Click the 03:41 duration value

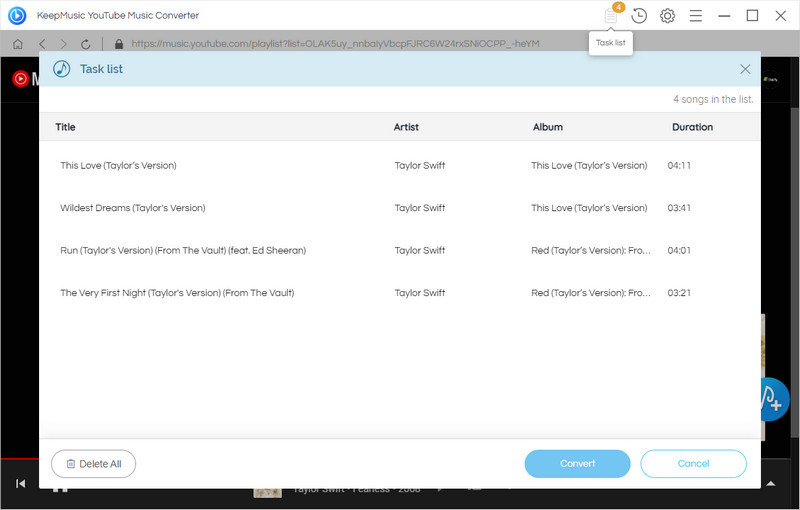coord(679,208)
